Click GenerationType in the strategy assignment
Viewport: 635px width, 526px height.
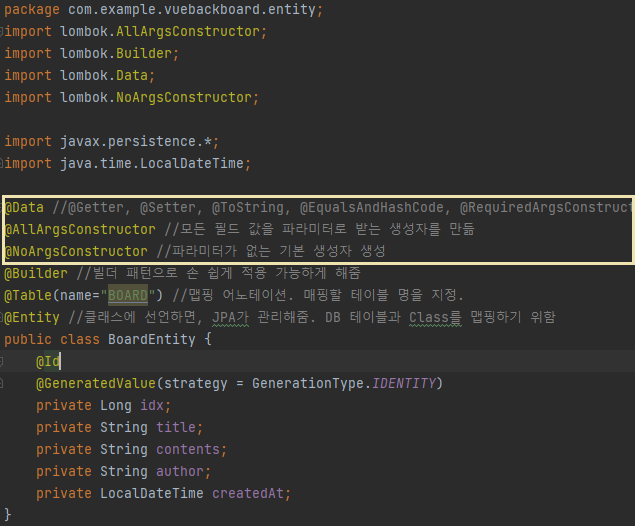pyautogui.click(x=308, y=383)
